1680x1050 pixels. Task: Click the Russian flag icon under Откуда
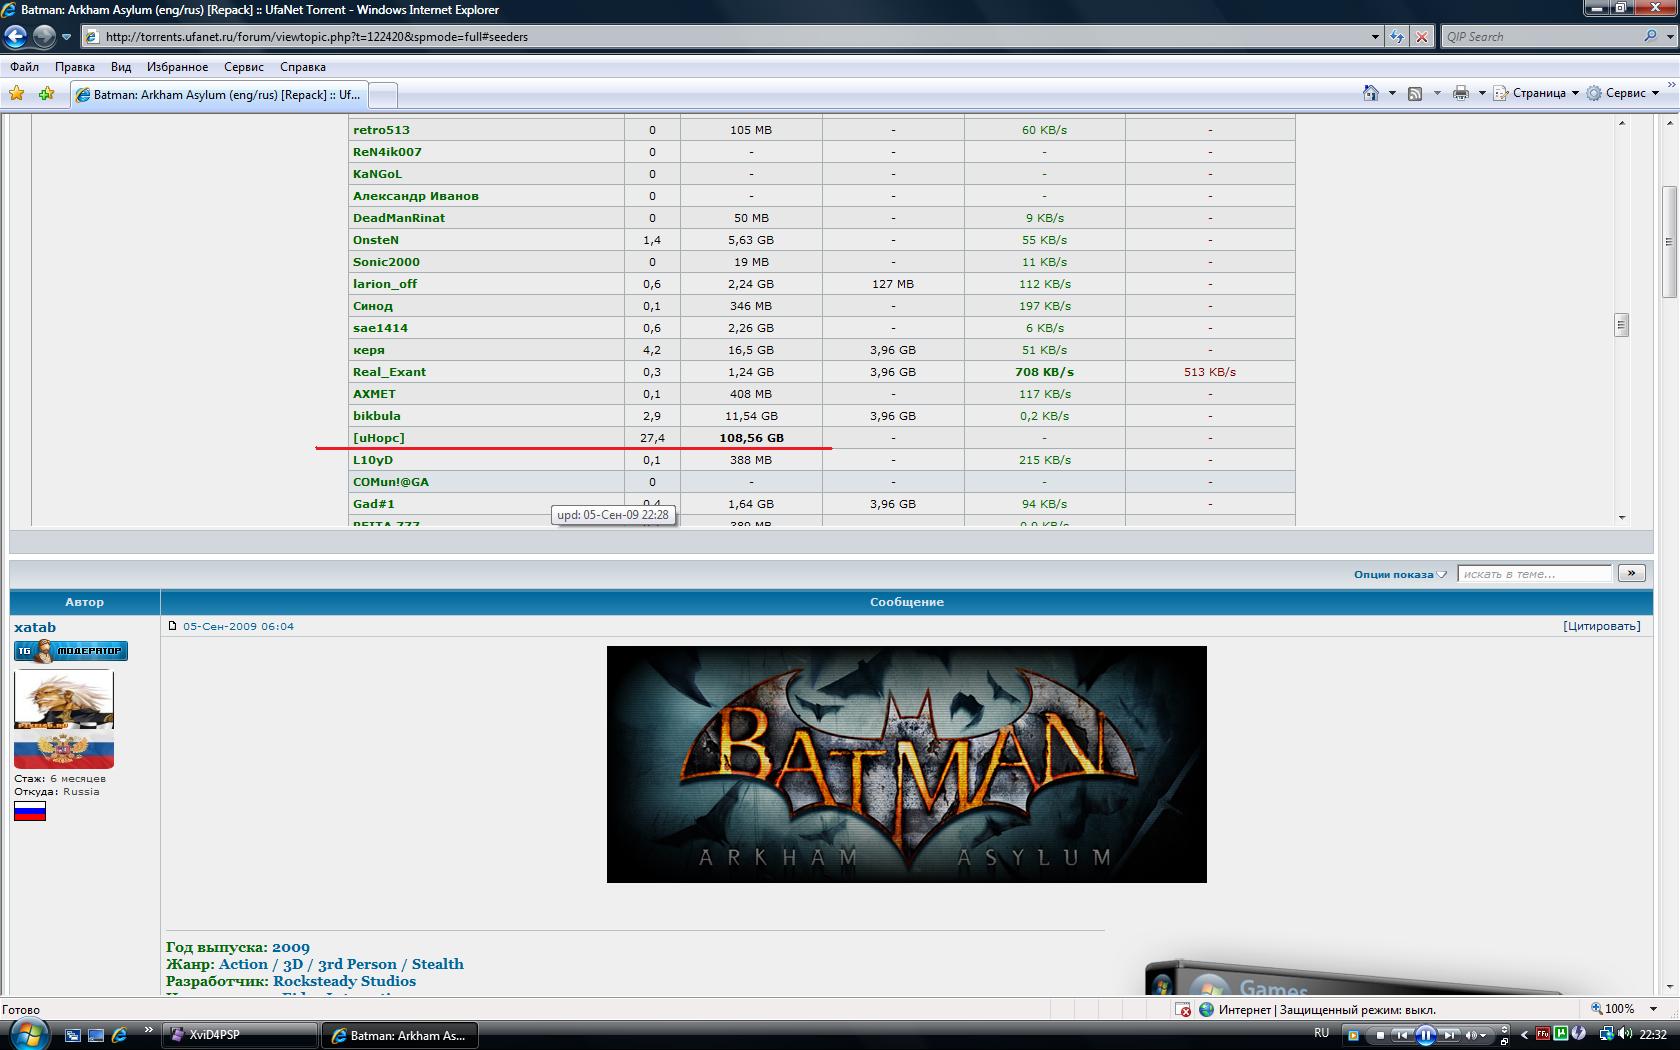[30, 811]
